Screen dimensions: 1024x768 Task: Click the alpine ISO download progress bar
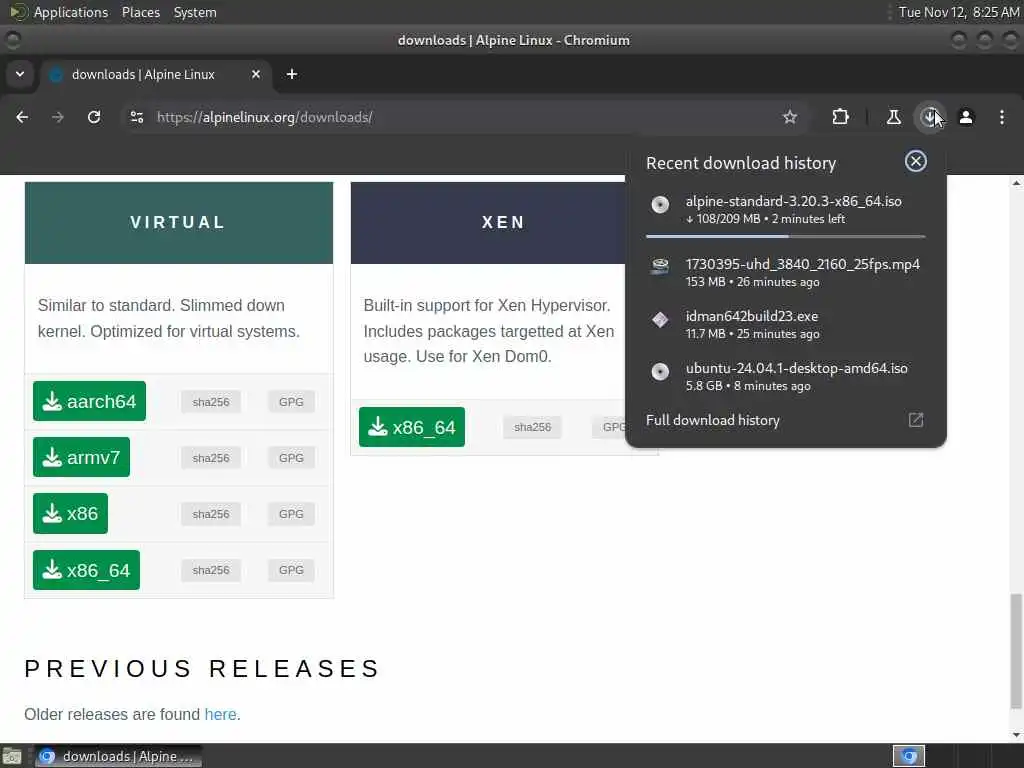[786, 236]
